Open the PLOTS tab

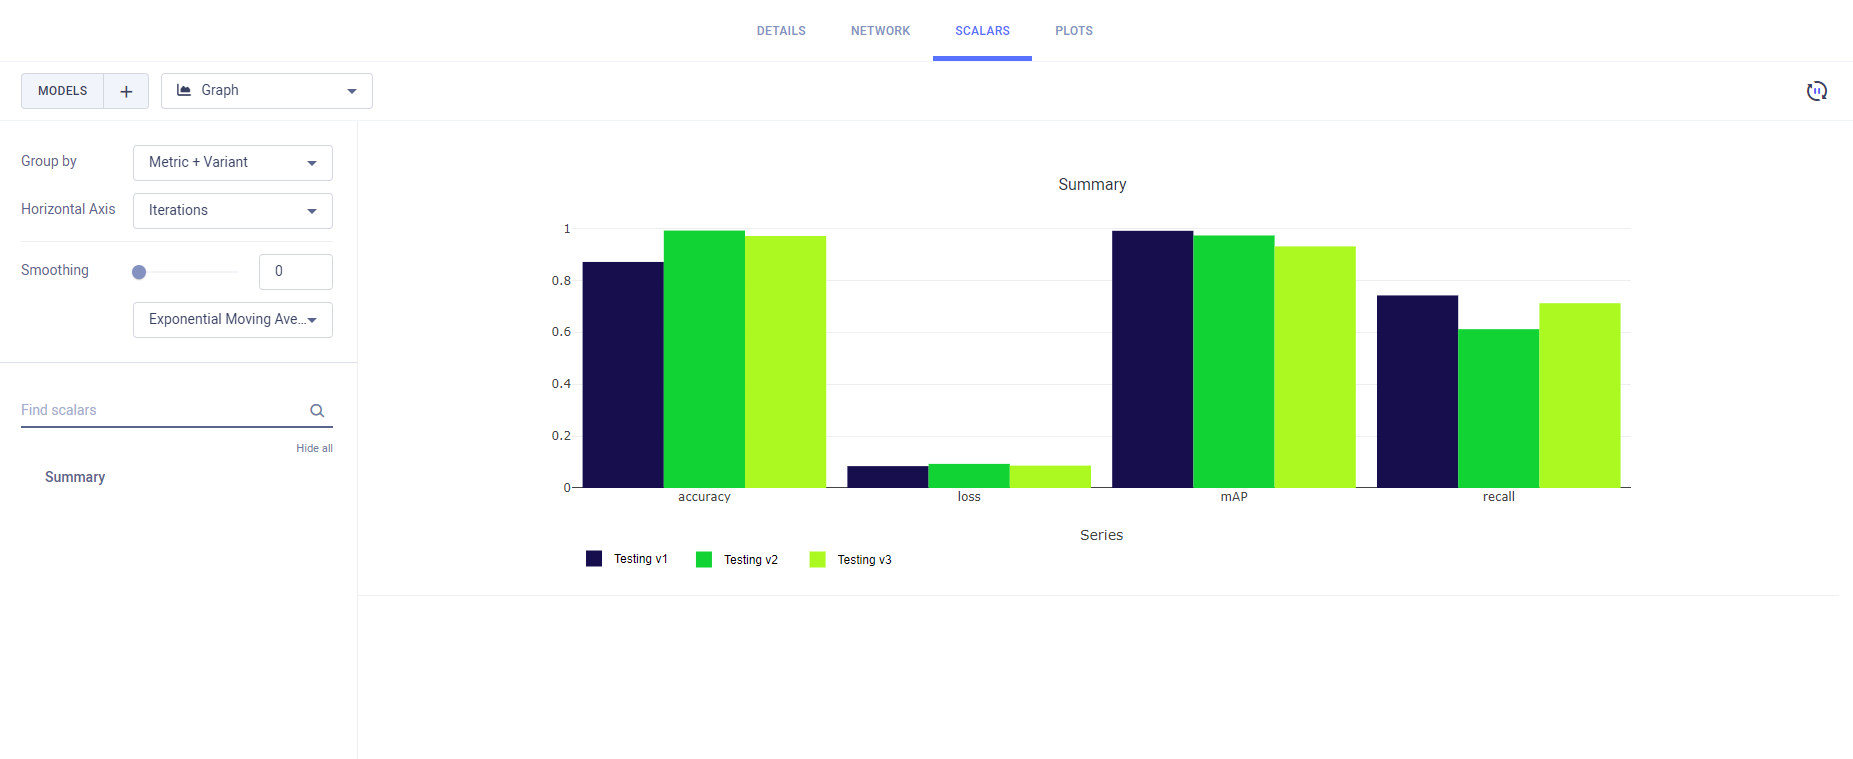(1073, 31)
